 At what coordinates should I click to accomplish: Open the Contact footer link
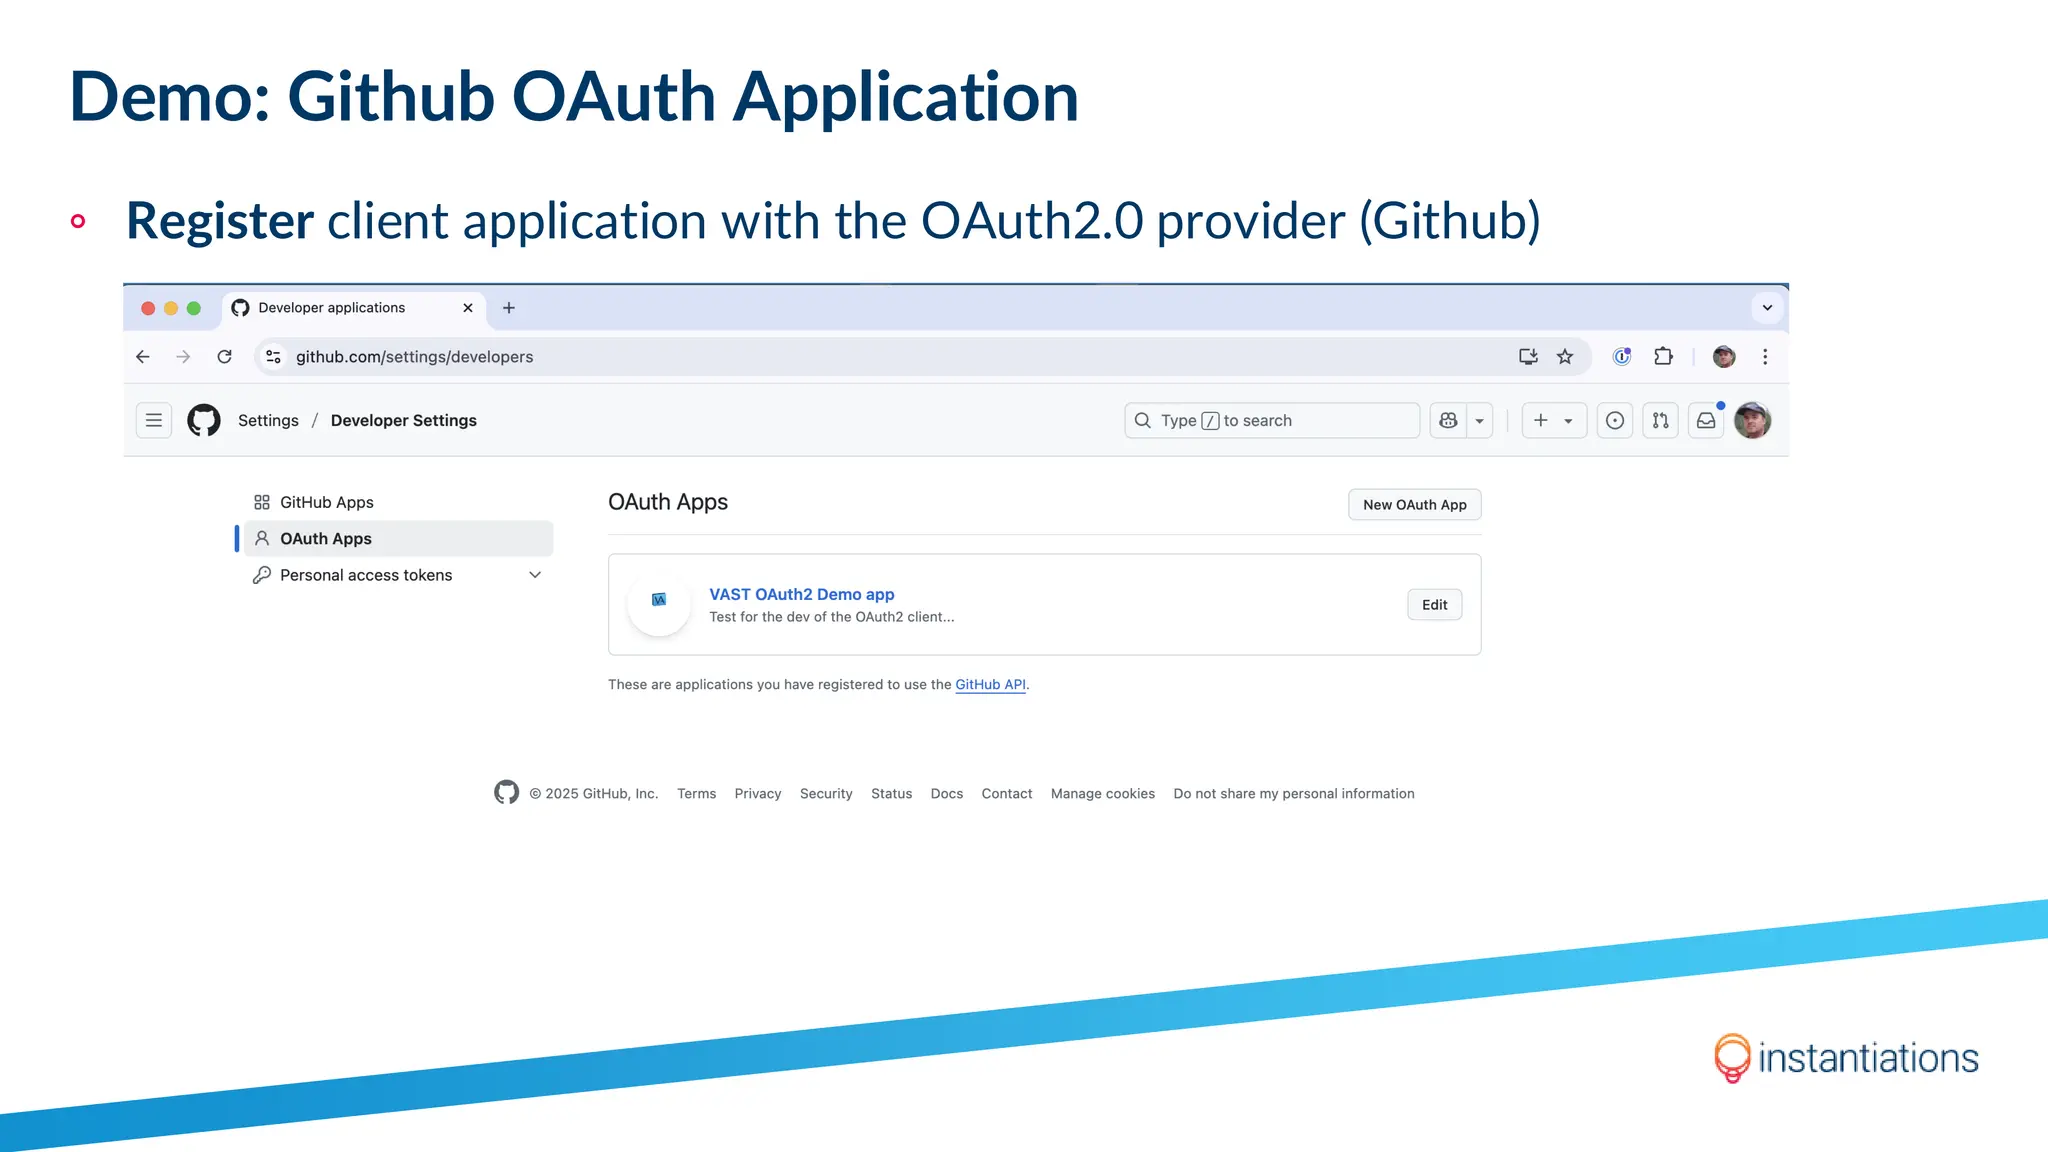point(1007,794)
